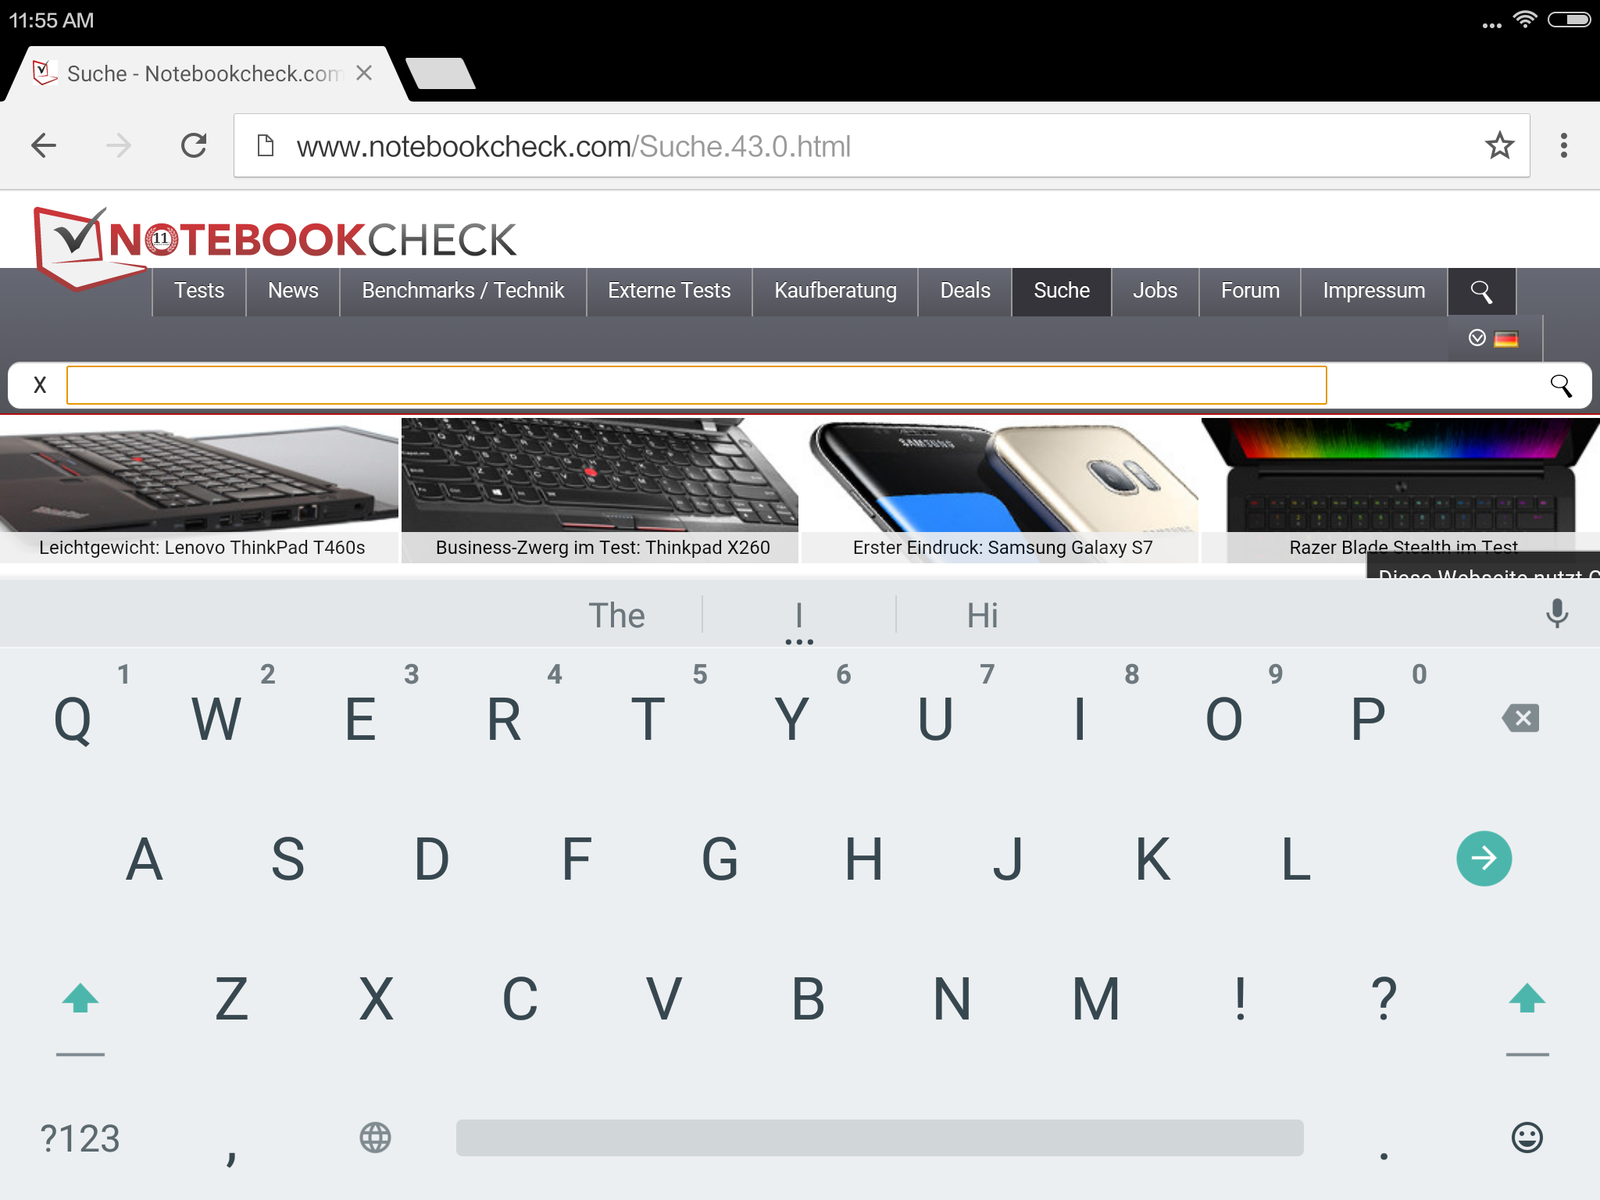Open a new browser tab
The width and height of the screenshot is (1600, 1200).
pos(440,74)
